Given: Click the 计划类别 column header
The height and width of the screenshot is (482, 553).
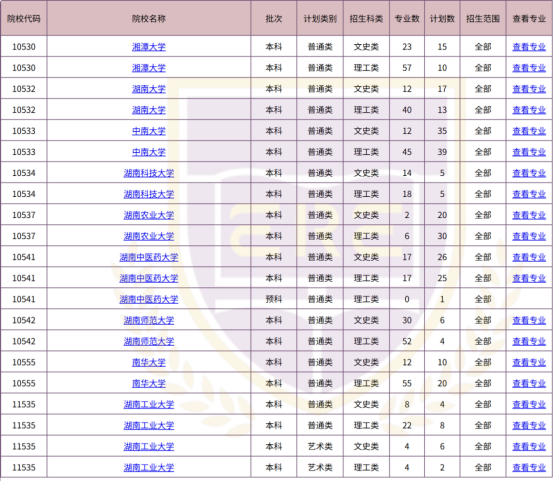Looking at the screenshot, I should point(320,19).
